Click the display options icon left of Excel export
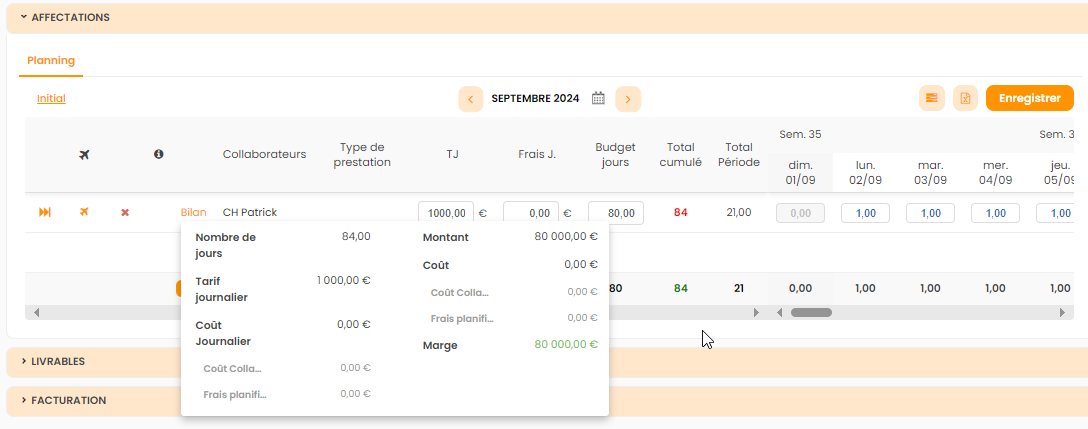The image size is (1088, 429). pos(931,98)
